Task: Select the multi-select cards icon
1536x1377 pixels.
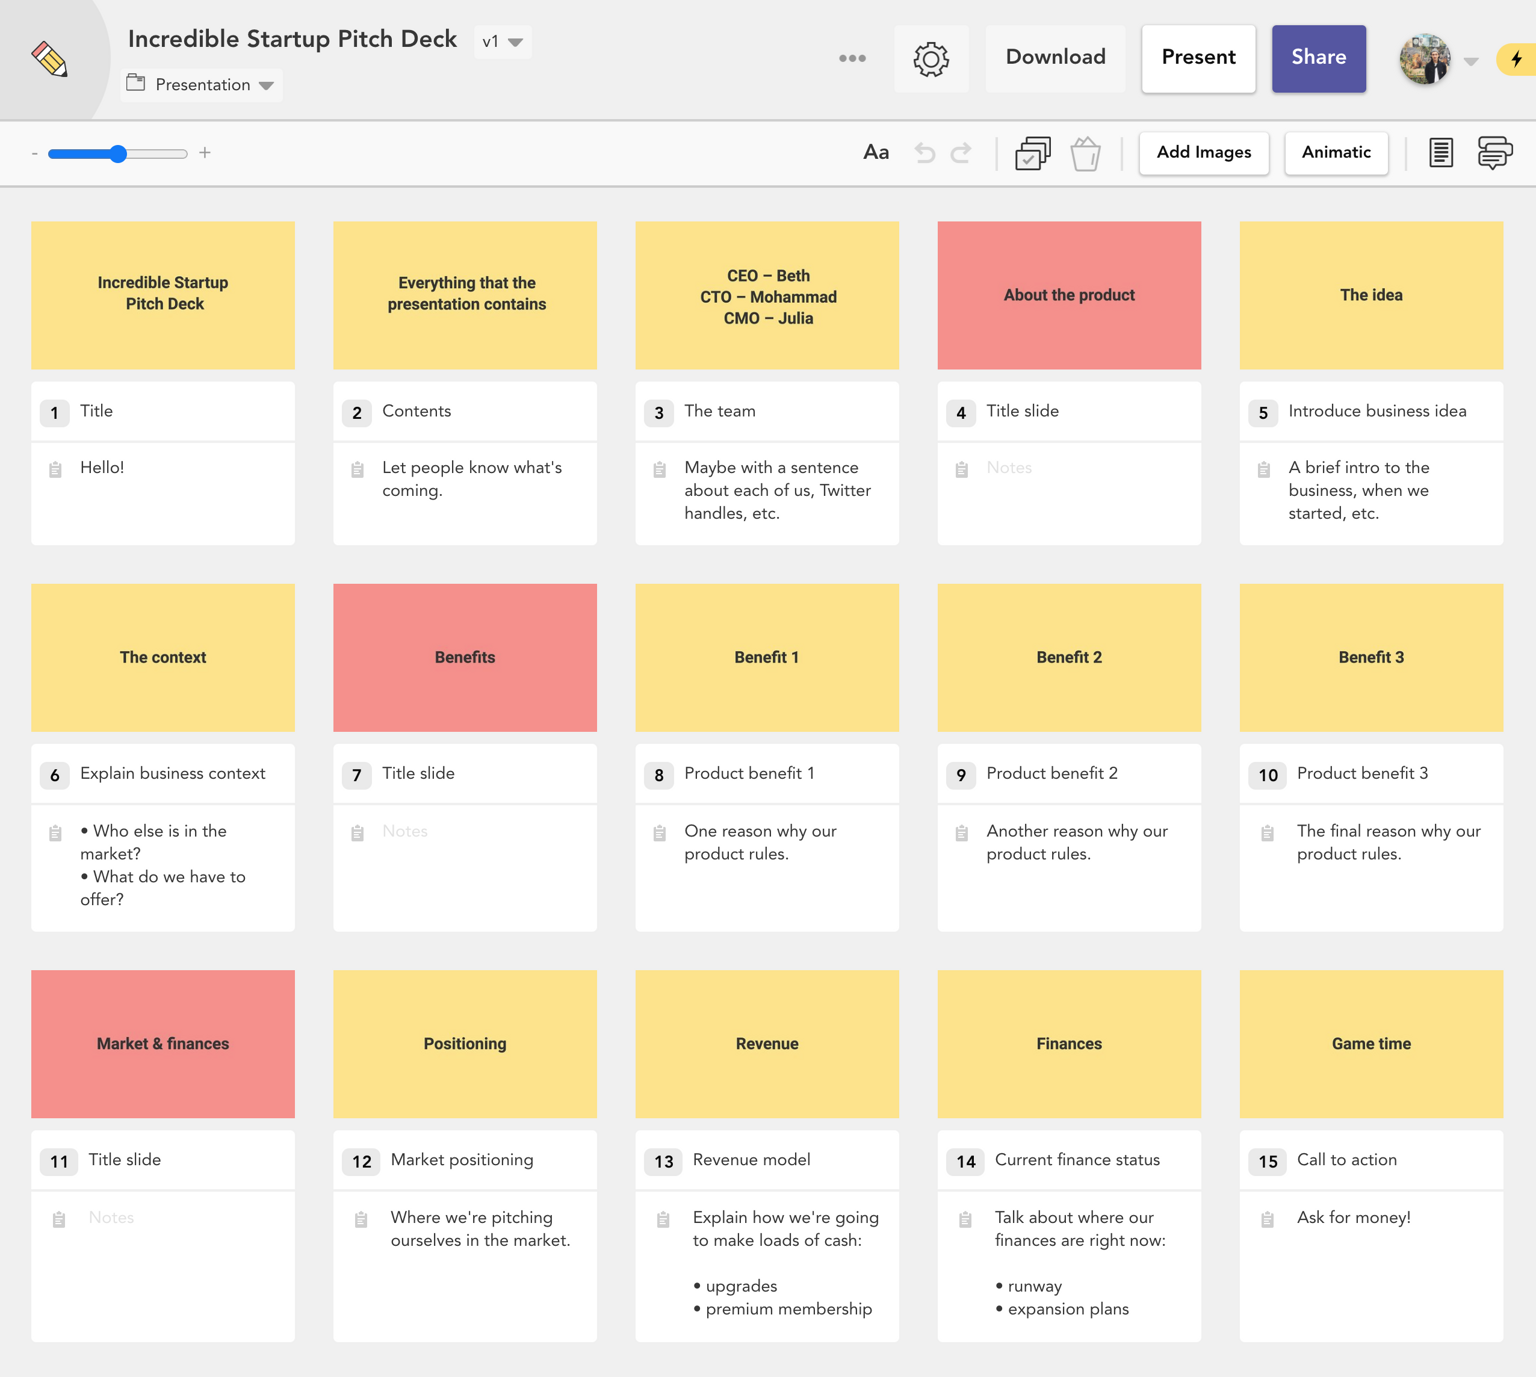Action: [x=1032, y=154]
